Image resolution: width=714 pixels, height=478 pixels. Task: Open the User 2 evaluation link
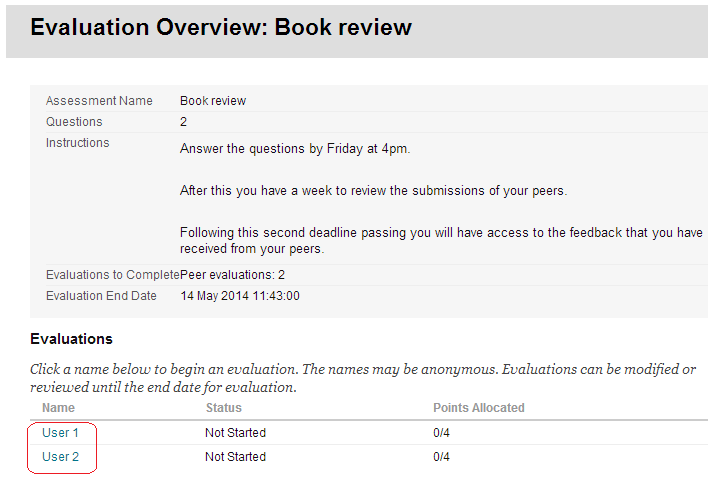point(60,457)
